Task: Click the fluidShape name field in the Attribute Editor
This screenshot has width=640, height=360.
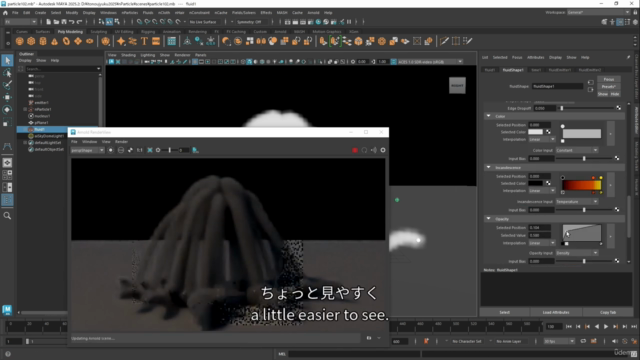Action: tap(558, 86)
